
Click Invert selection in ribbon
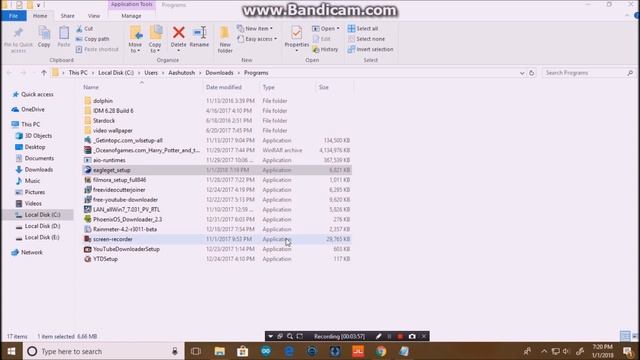(371, 49)
